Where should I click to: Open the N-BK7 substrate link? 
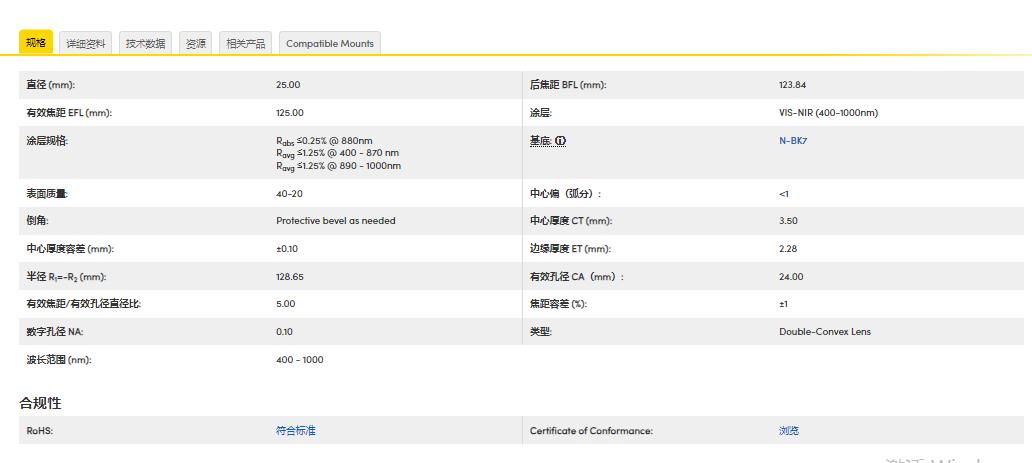pyautogui.click(x=793, y=141)
